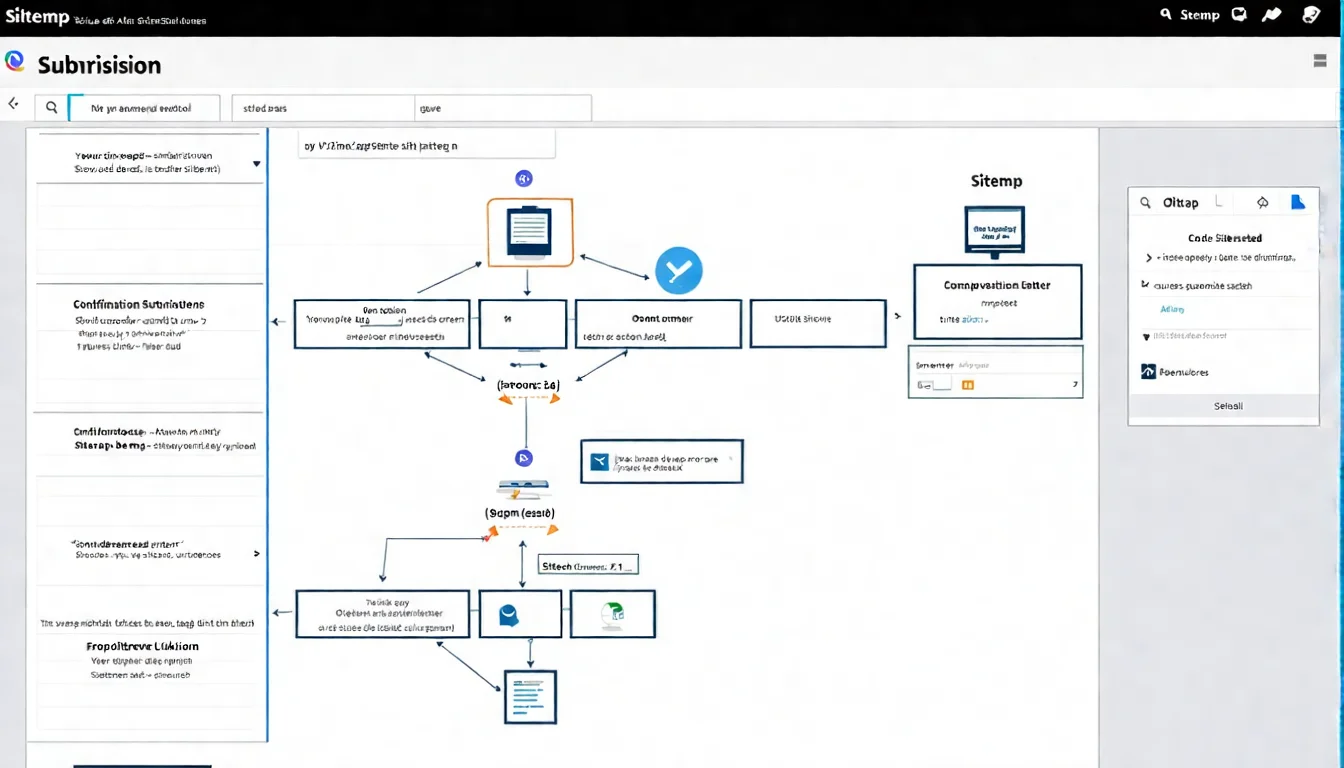Click inside the middle search field

point(322,107)
